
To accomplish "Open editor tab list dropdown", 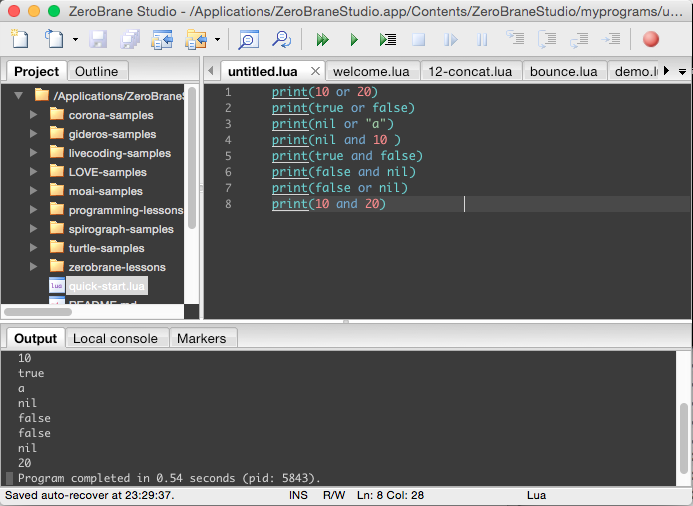I will pos(682,72).
